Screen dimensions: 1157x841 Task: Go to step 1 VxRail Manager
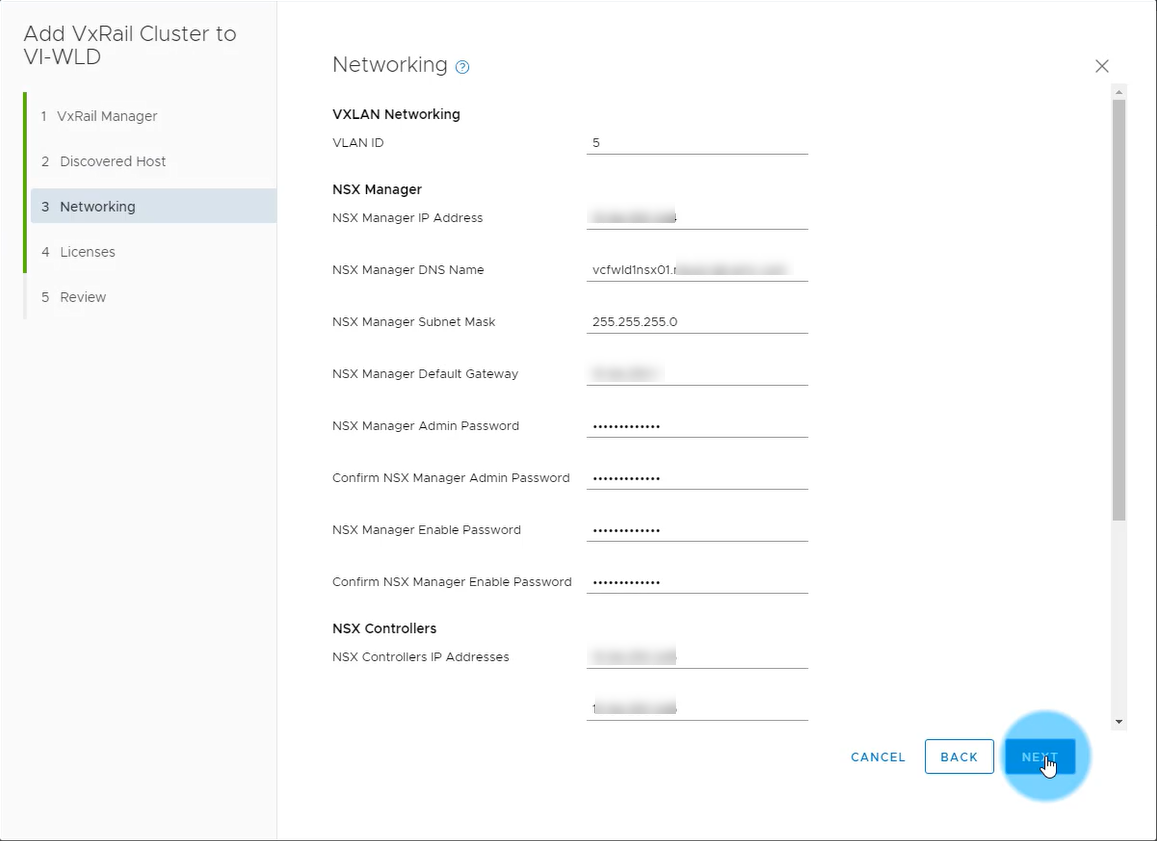(x=107, y=116)
